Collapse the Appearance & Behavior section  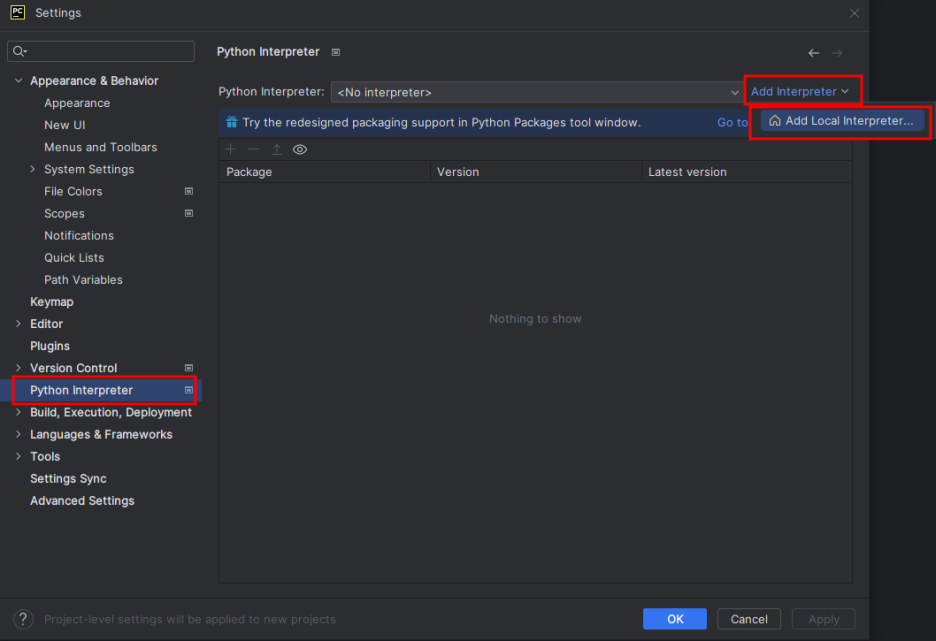pyautogui.click(x=19, y=80)
